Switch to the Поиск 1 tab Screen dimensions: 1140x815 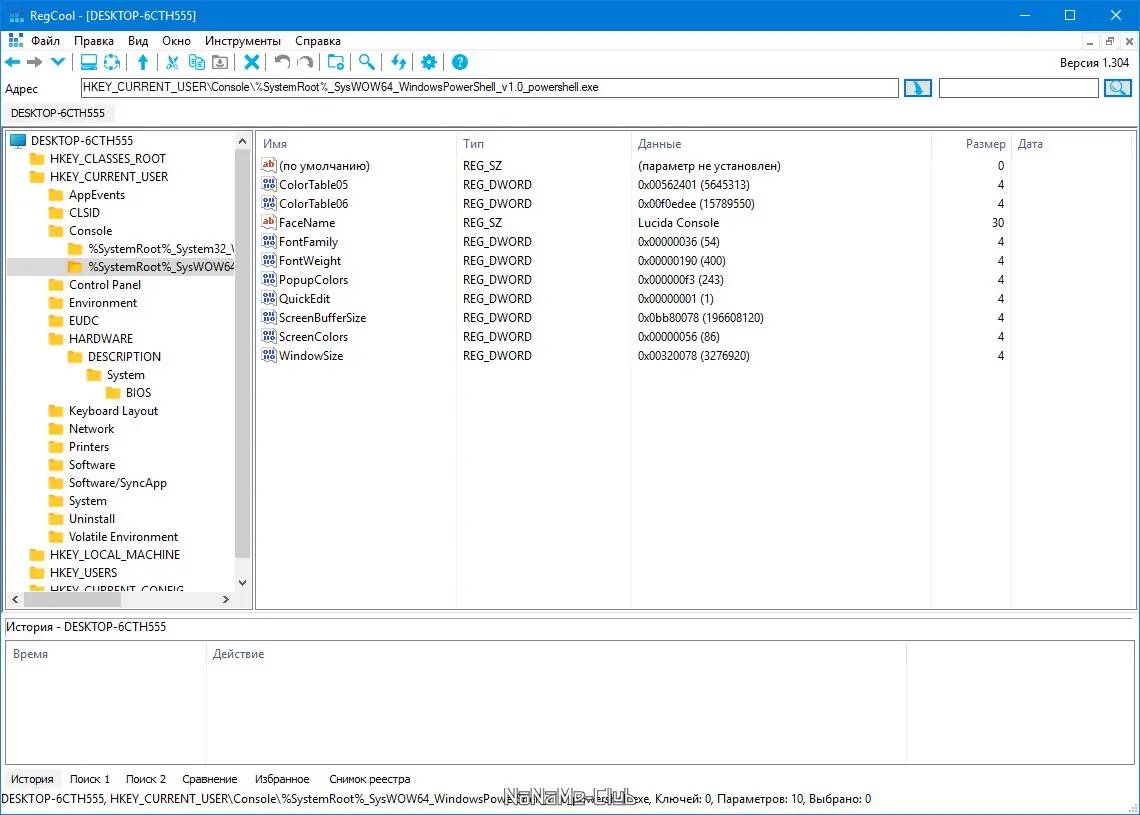point(89,779)
